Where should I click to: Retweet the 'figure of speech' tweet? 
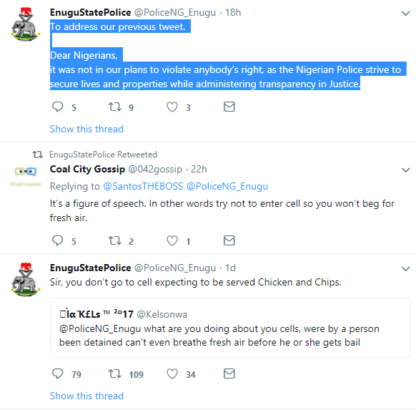coord(115,240)
